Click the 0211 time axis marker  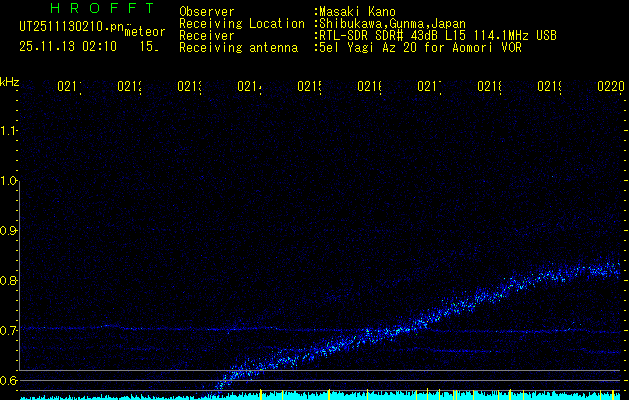69,87
